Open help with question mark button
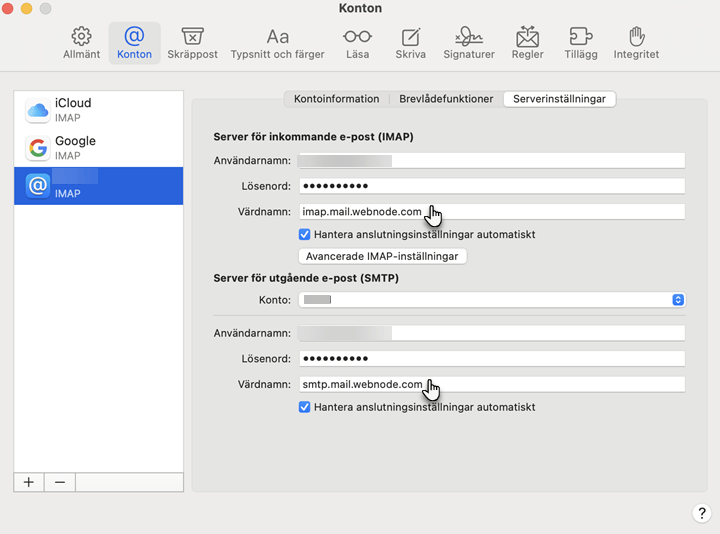 coord(702,513)
